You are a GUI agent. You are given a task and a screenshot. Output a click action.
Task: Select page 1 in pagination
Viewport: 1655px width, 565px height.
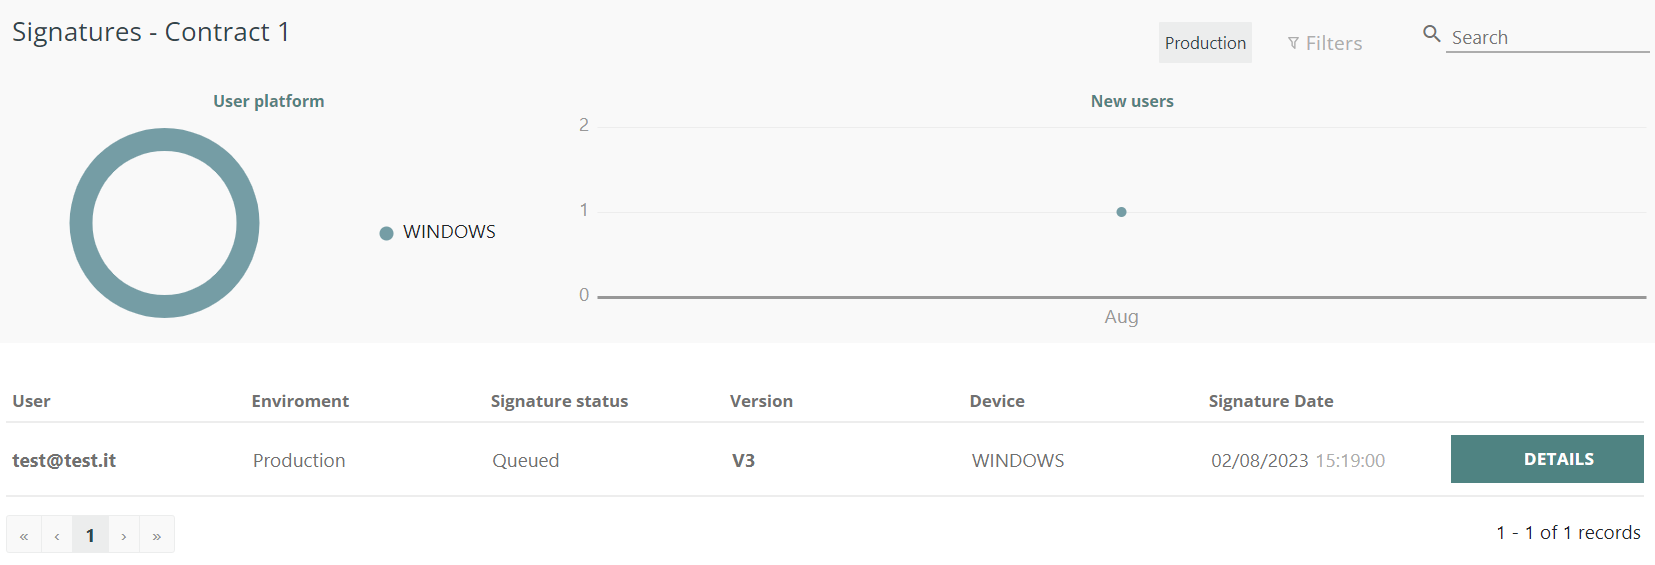pyautogui.click(x=90, y=536)
